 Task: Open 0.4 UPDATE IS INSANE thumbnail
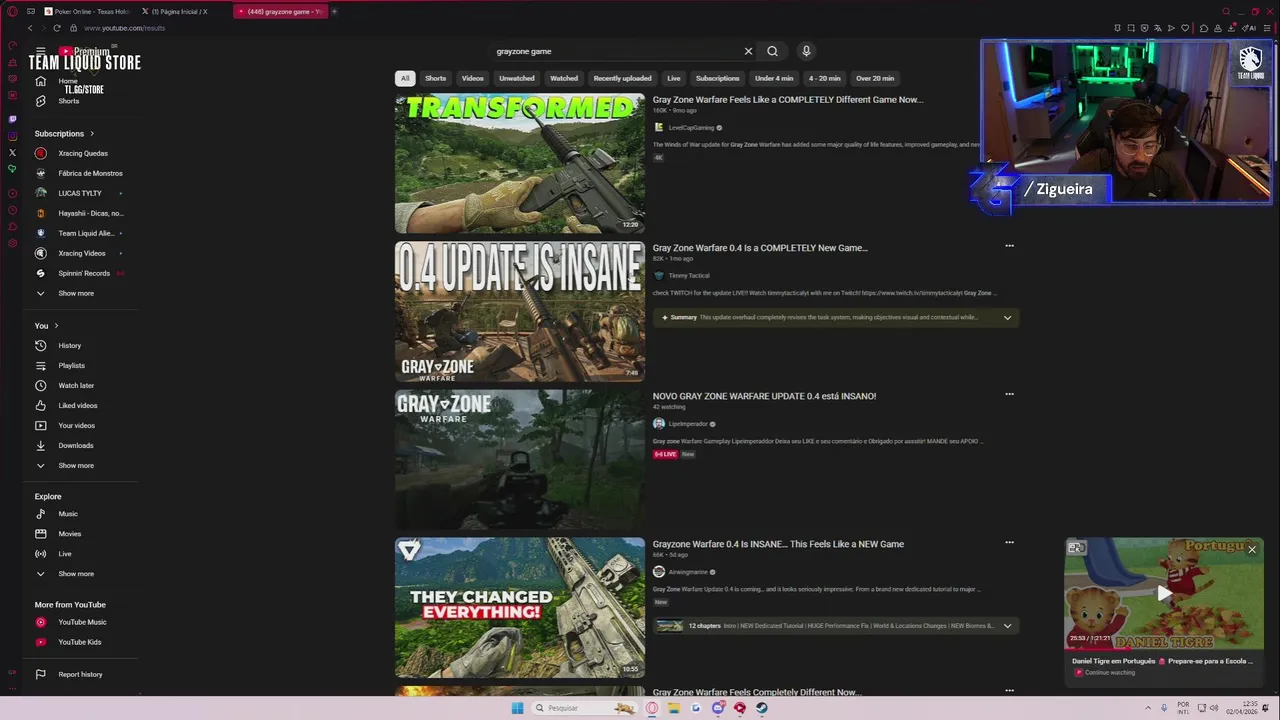tap(520, 312)
